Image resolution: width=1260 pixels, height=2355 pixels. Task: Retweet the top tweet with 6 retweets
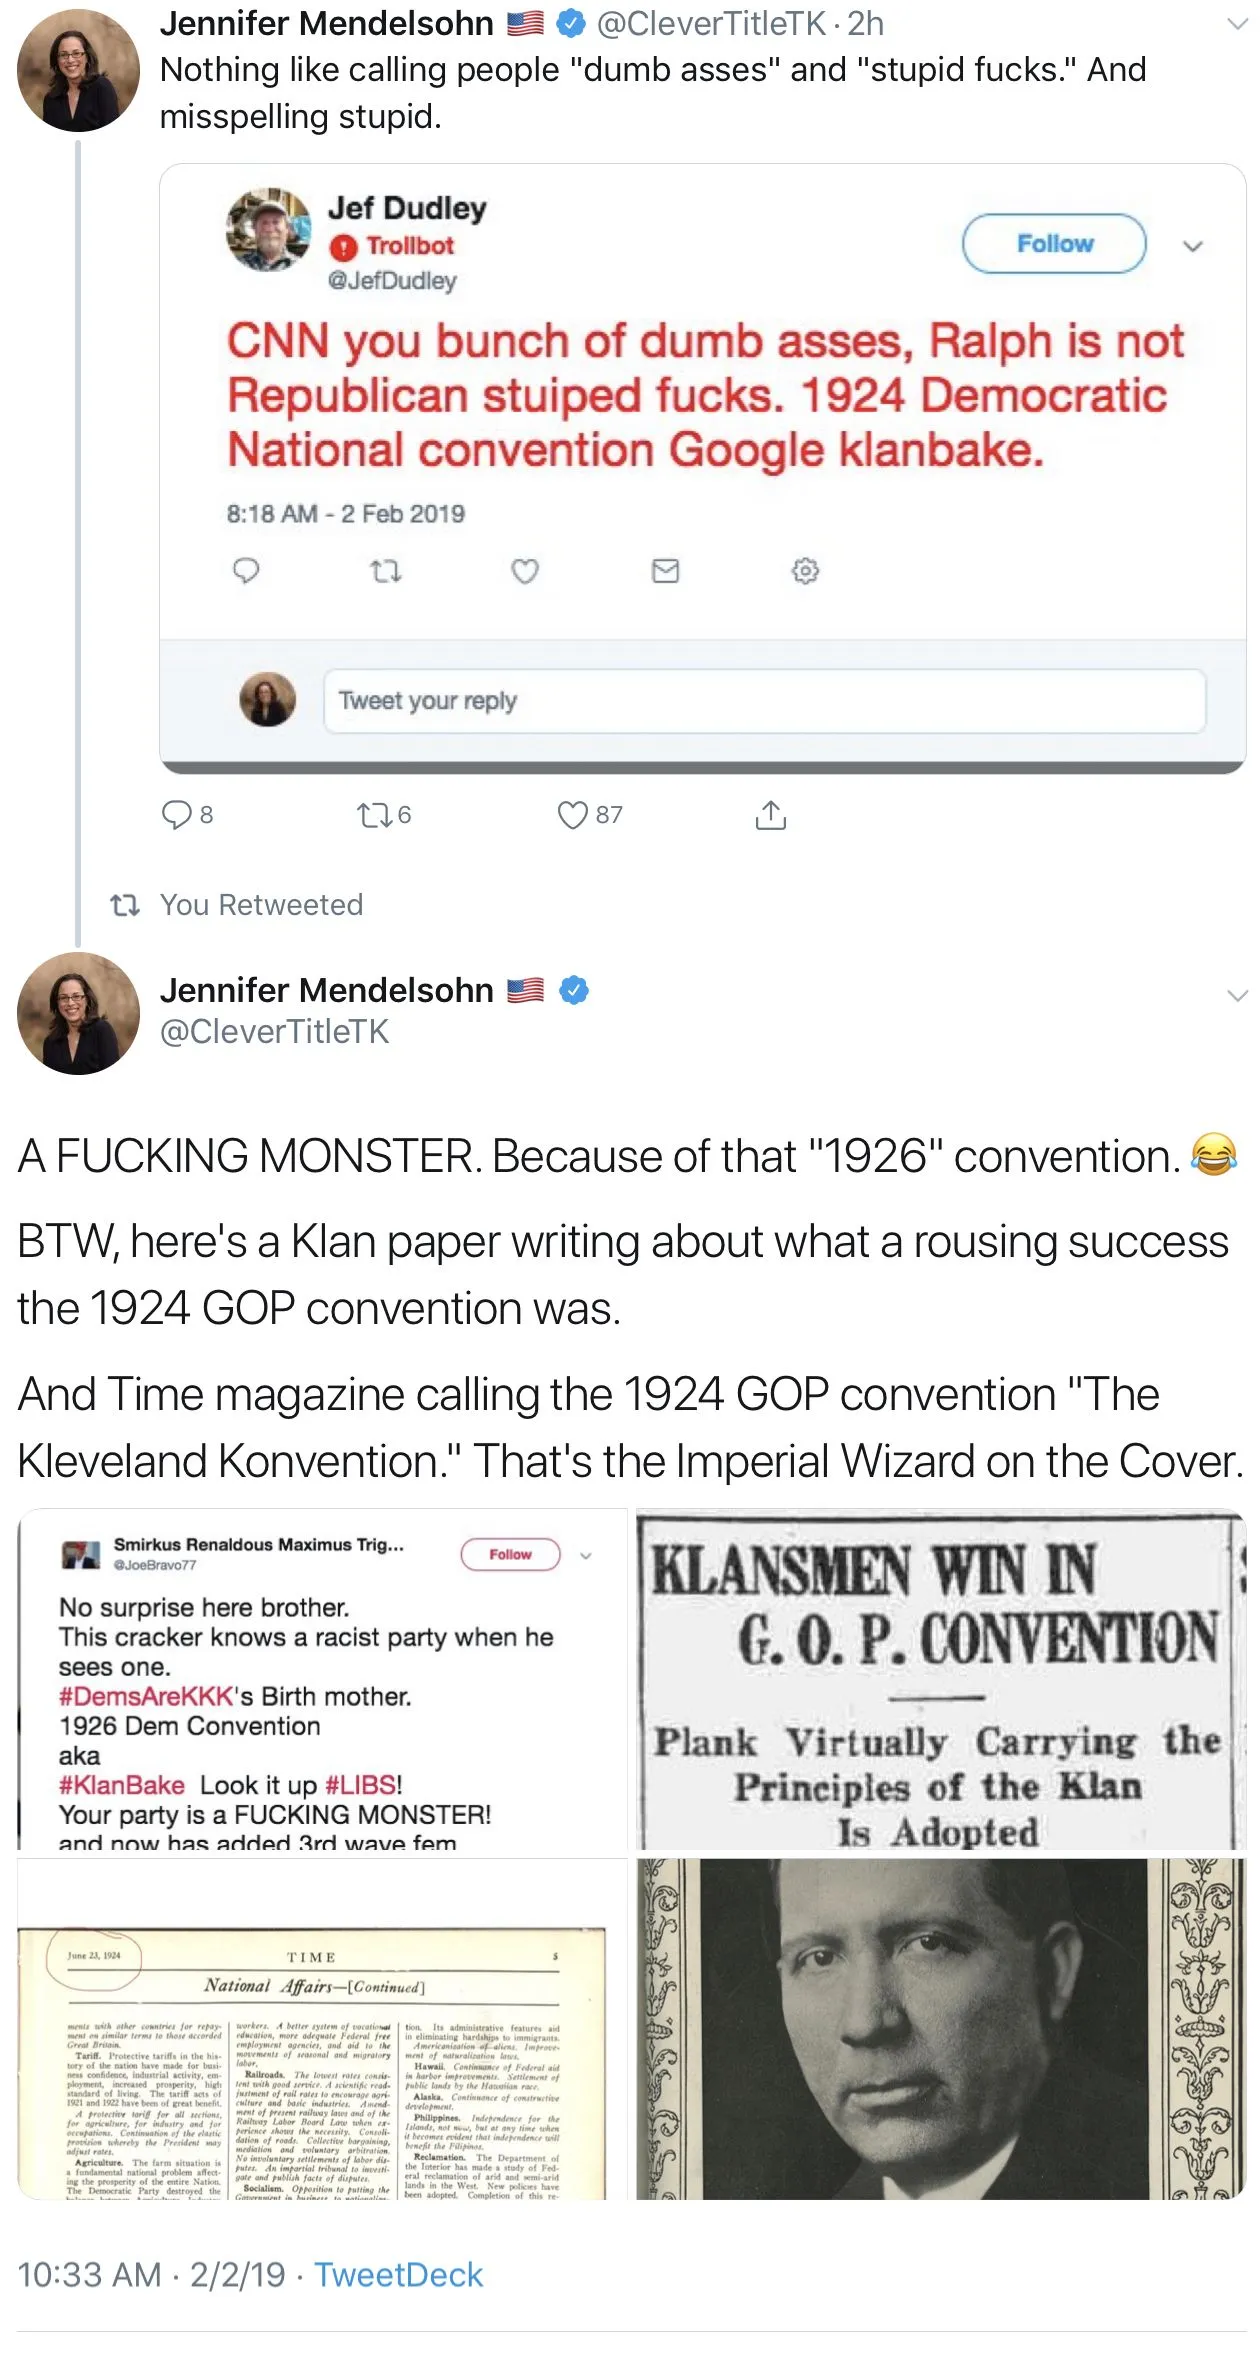[x=375, y=815]
